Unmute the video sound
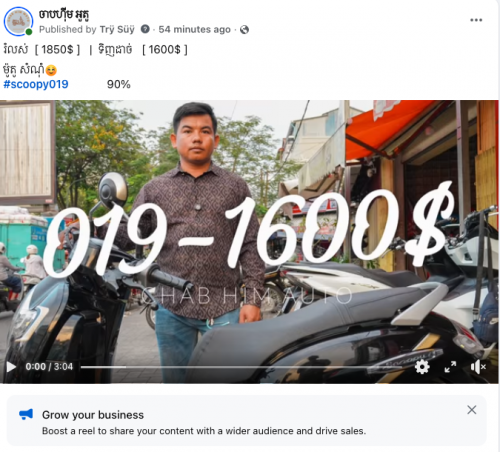500x452 pixels. pos(478,367)
